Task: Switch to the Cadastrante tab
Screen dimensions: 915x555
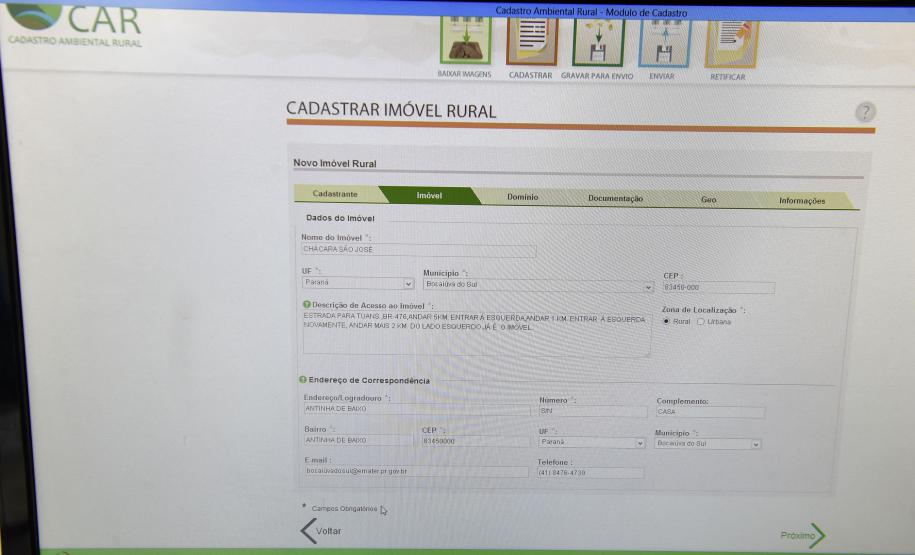Action: pos(335,194)
